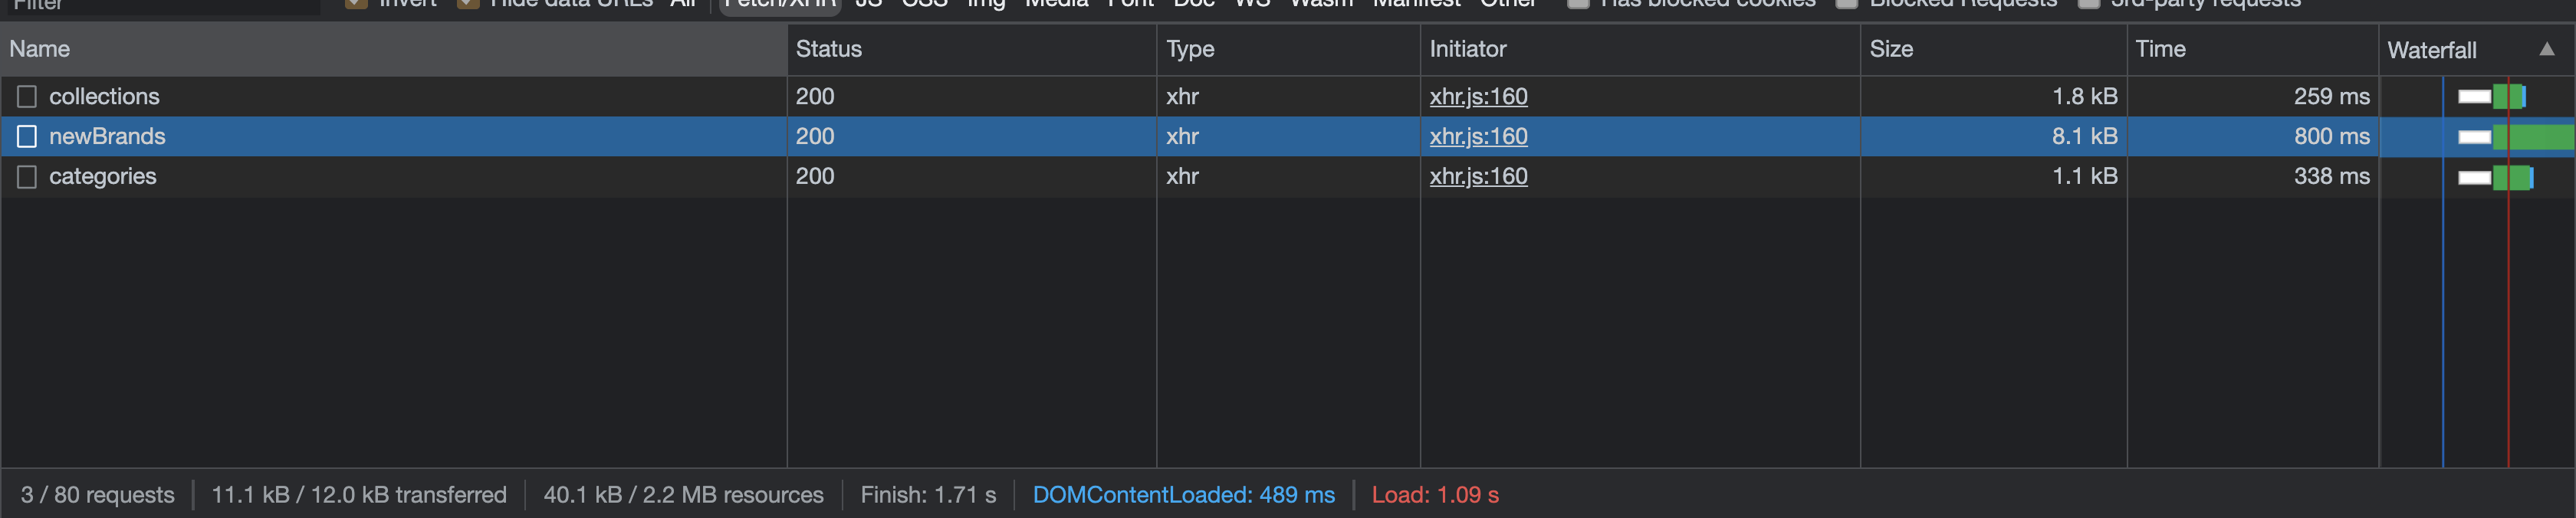
Task: Switch to the Media filter tab
Action: tap(1056, 3)
